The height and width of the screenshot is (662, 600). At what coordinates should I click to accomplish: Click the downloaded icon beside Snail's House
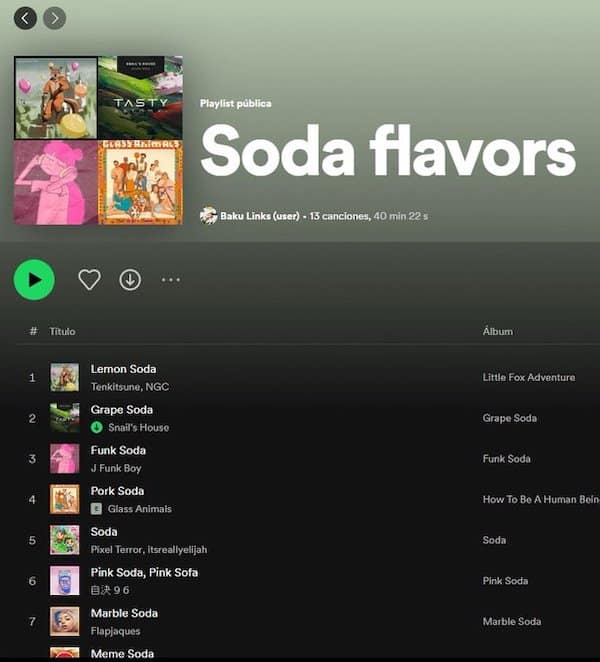tap(97, 427)
